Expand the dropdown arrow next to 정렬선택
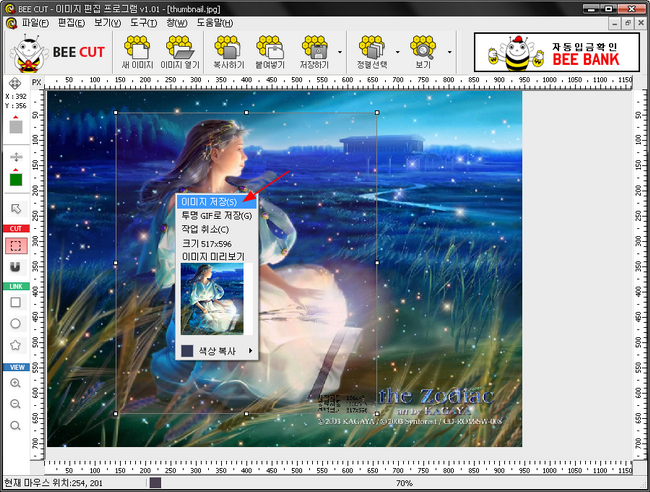Image resolution: width=650 pixels, height=492 pixels. pyautogui.click(x=397, y=50)
